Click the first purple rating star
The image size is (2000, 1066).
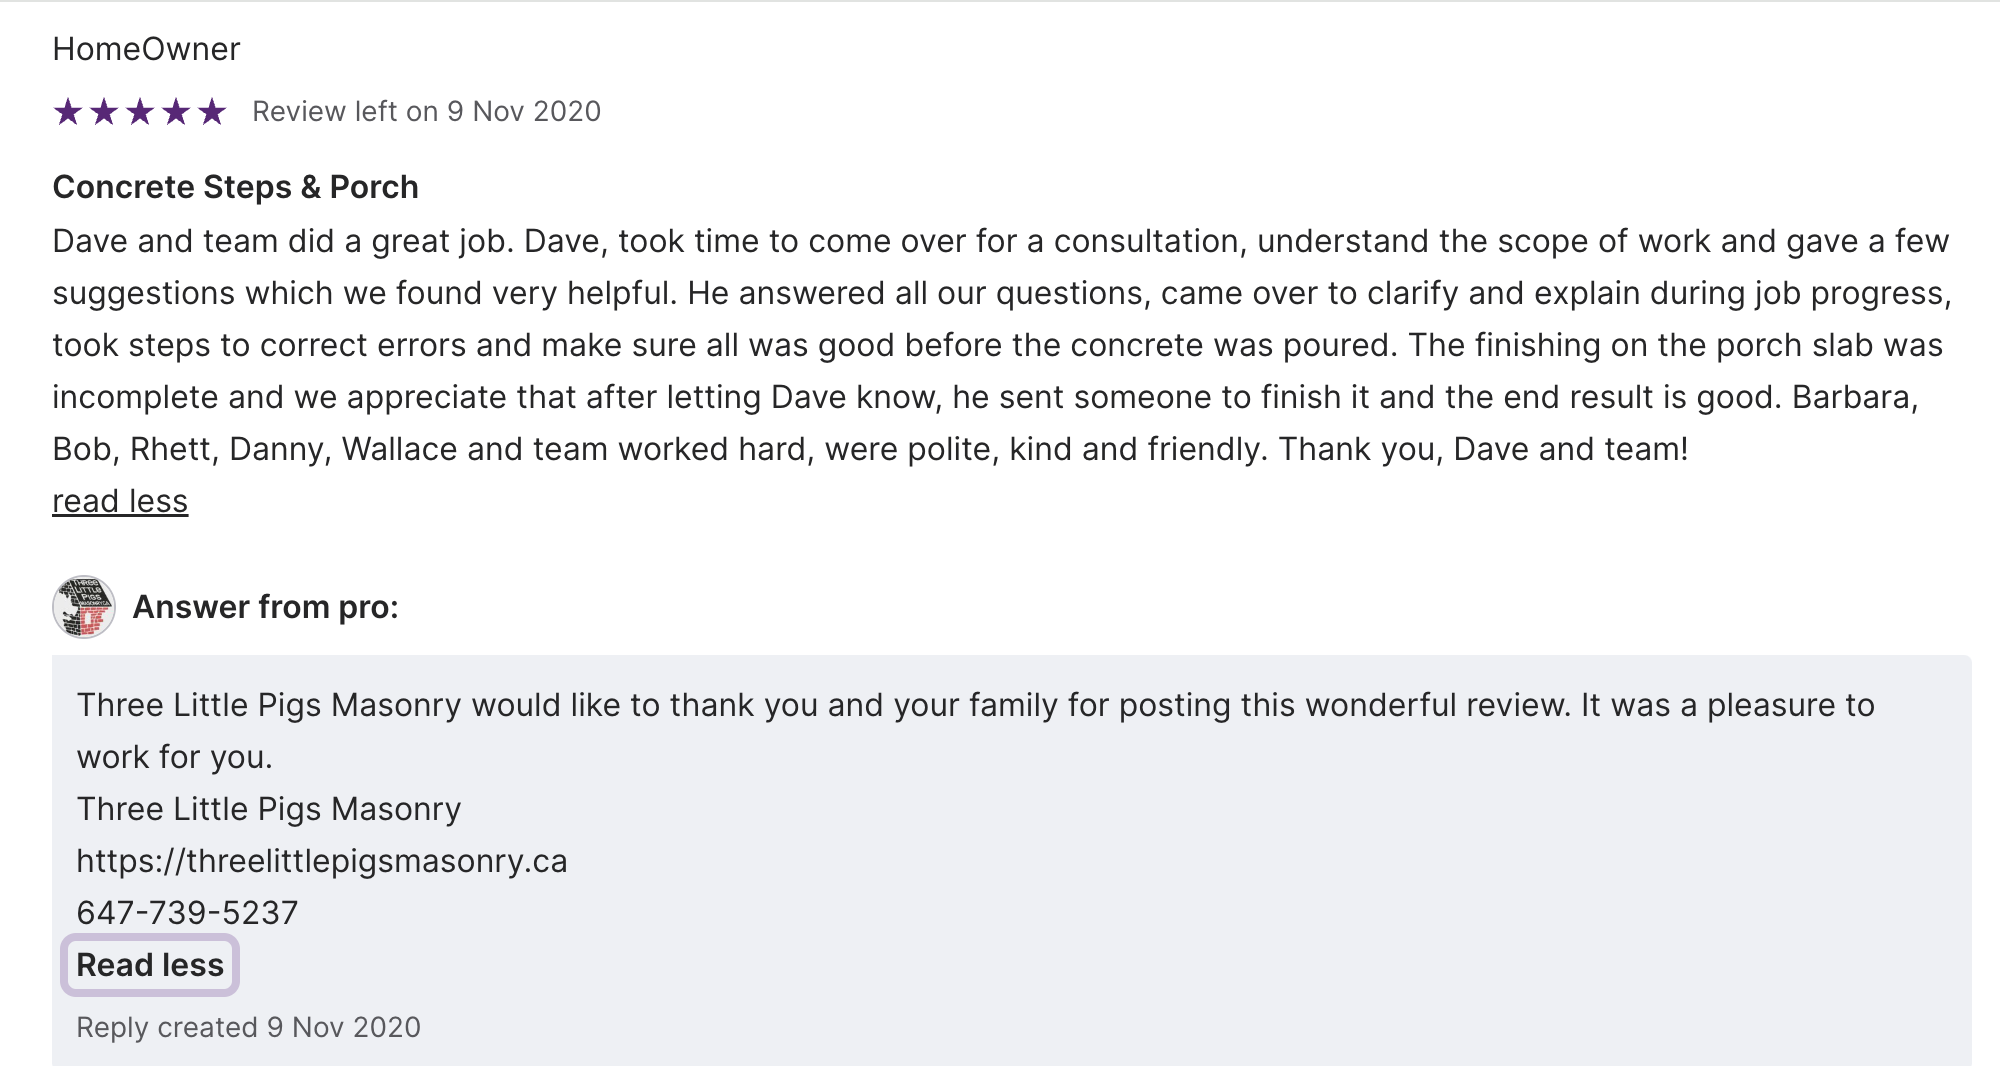pos(68,111)
